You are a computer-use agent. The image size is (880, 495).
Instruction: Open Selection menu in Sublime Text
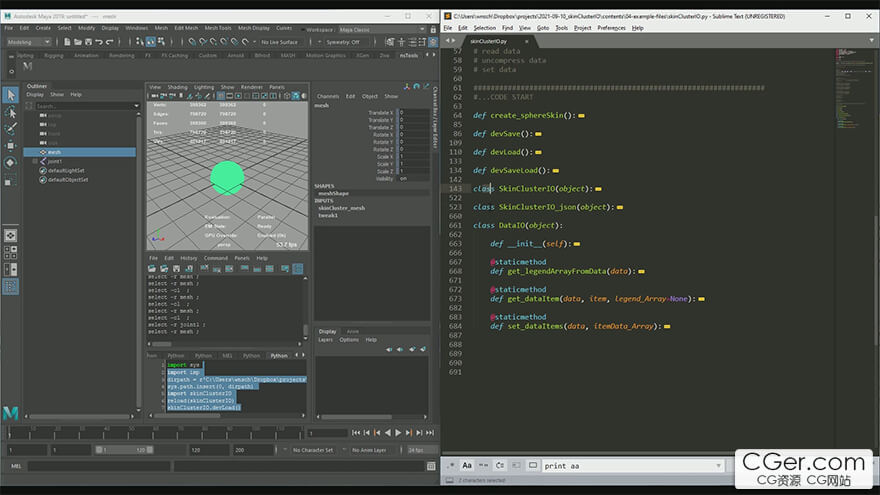pyautogui.click(x=484, y=28)
